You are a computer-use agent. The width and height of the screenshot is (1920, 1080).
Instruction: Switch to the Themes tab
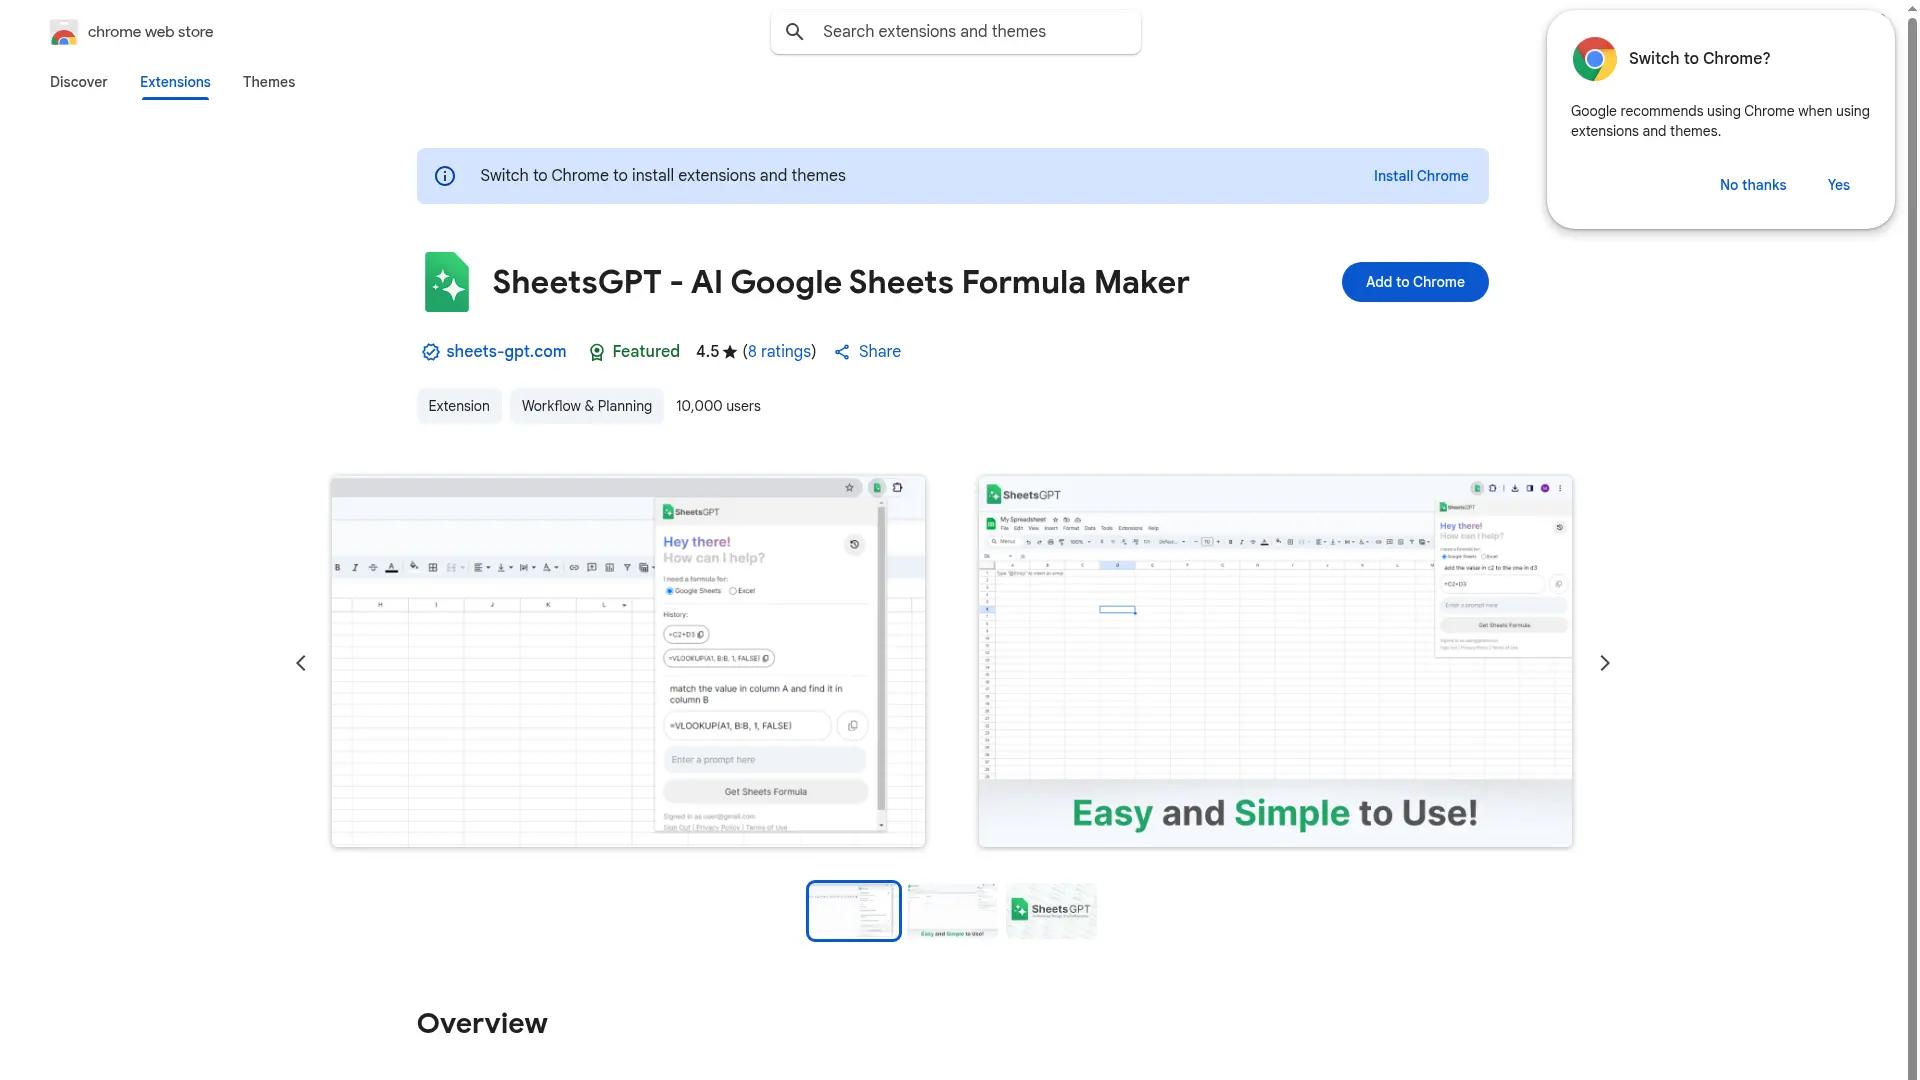[268, 82]
